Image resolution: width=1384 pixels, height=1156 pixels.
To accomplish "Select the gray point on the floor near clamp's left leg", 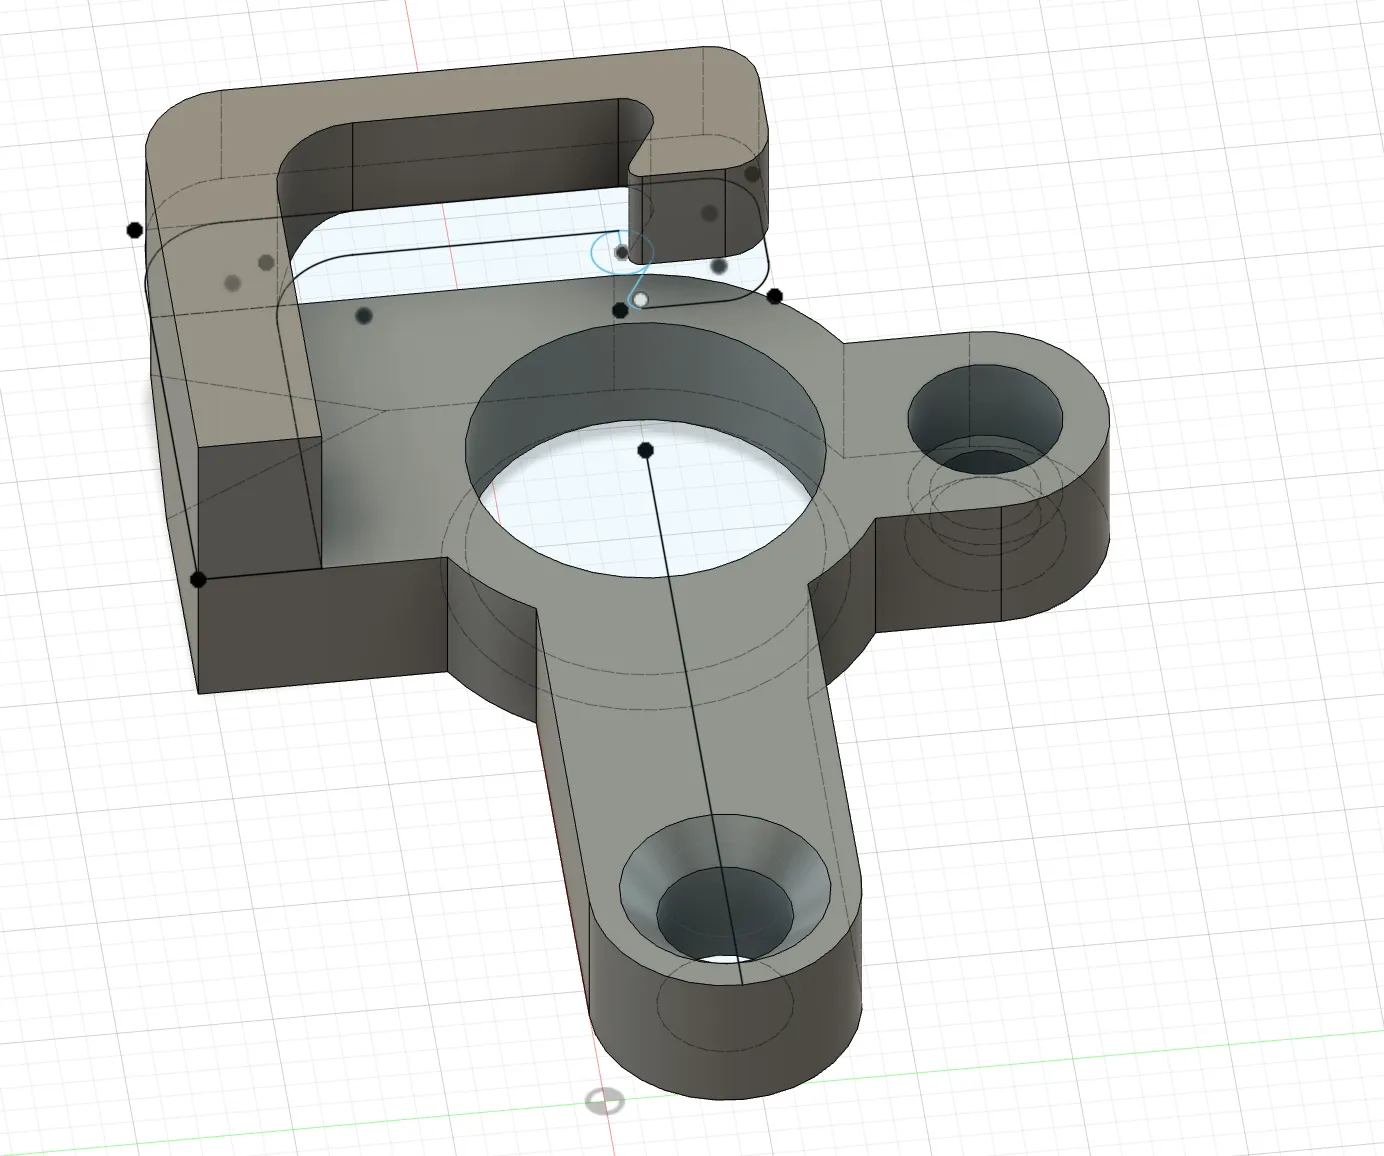I will [364, 316].
